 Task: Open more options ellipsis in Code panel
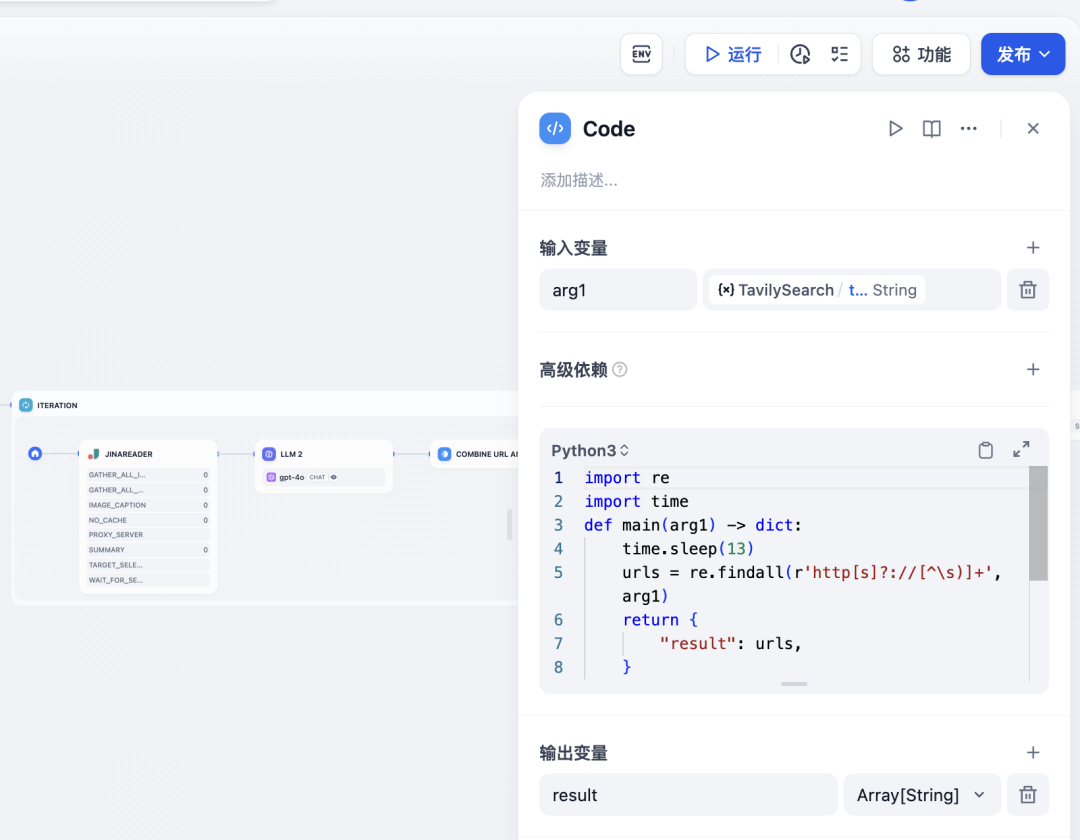(x=968, y=129)
